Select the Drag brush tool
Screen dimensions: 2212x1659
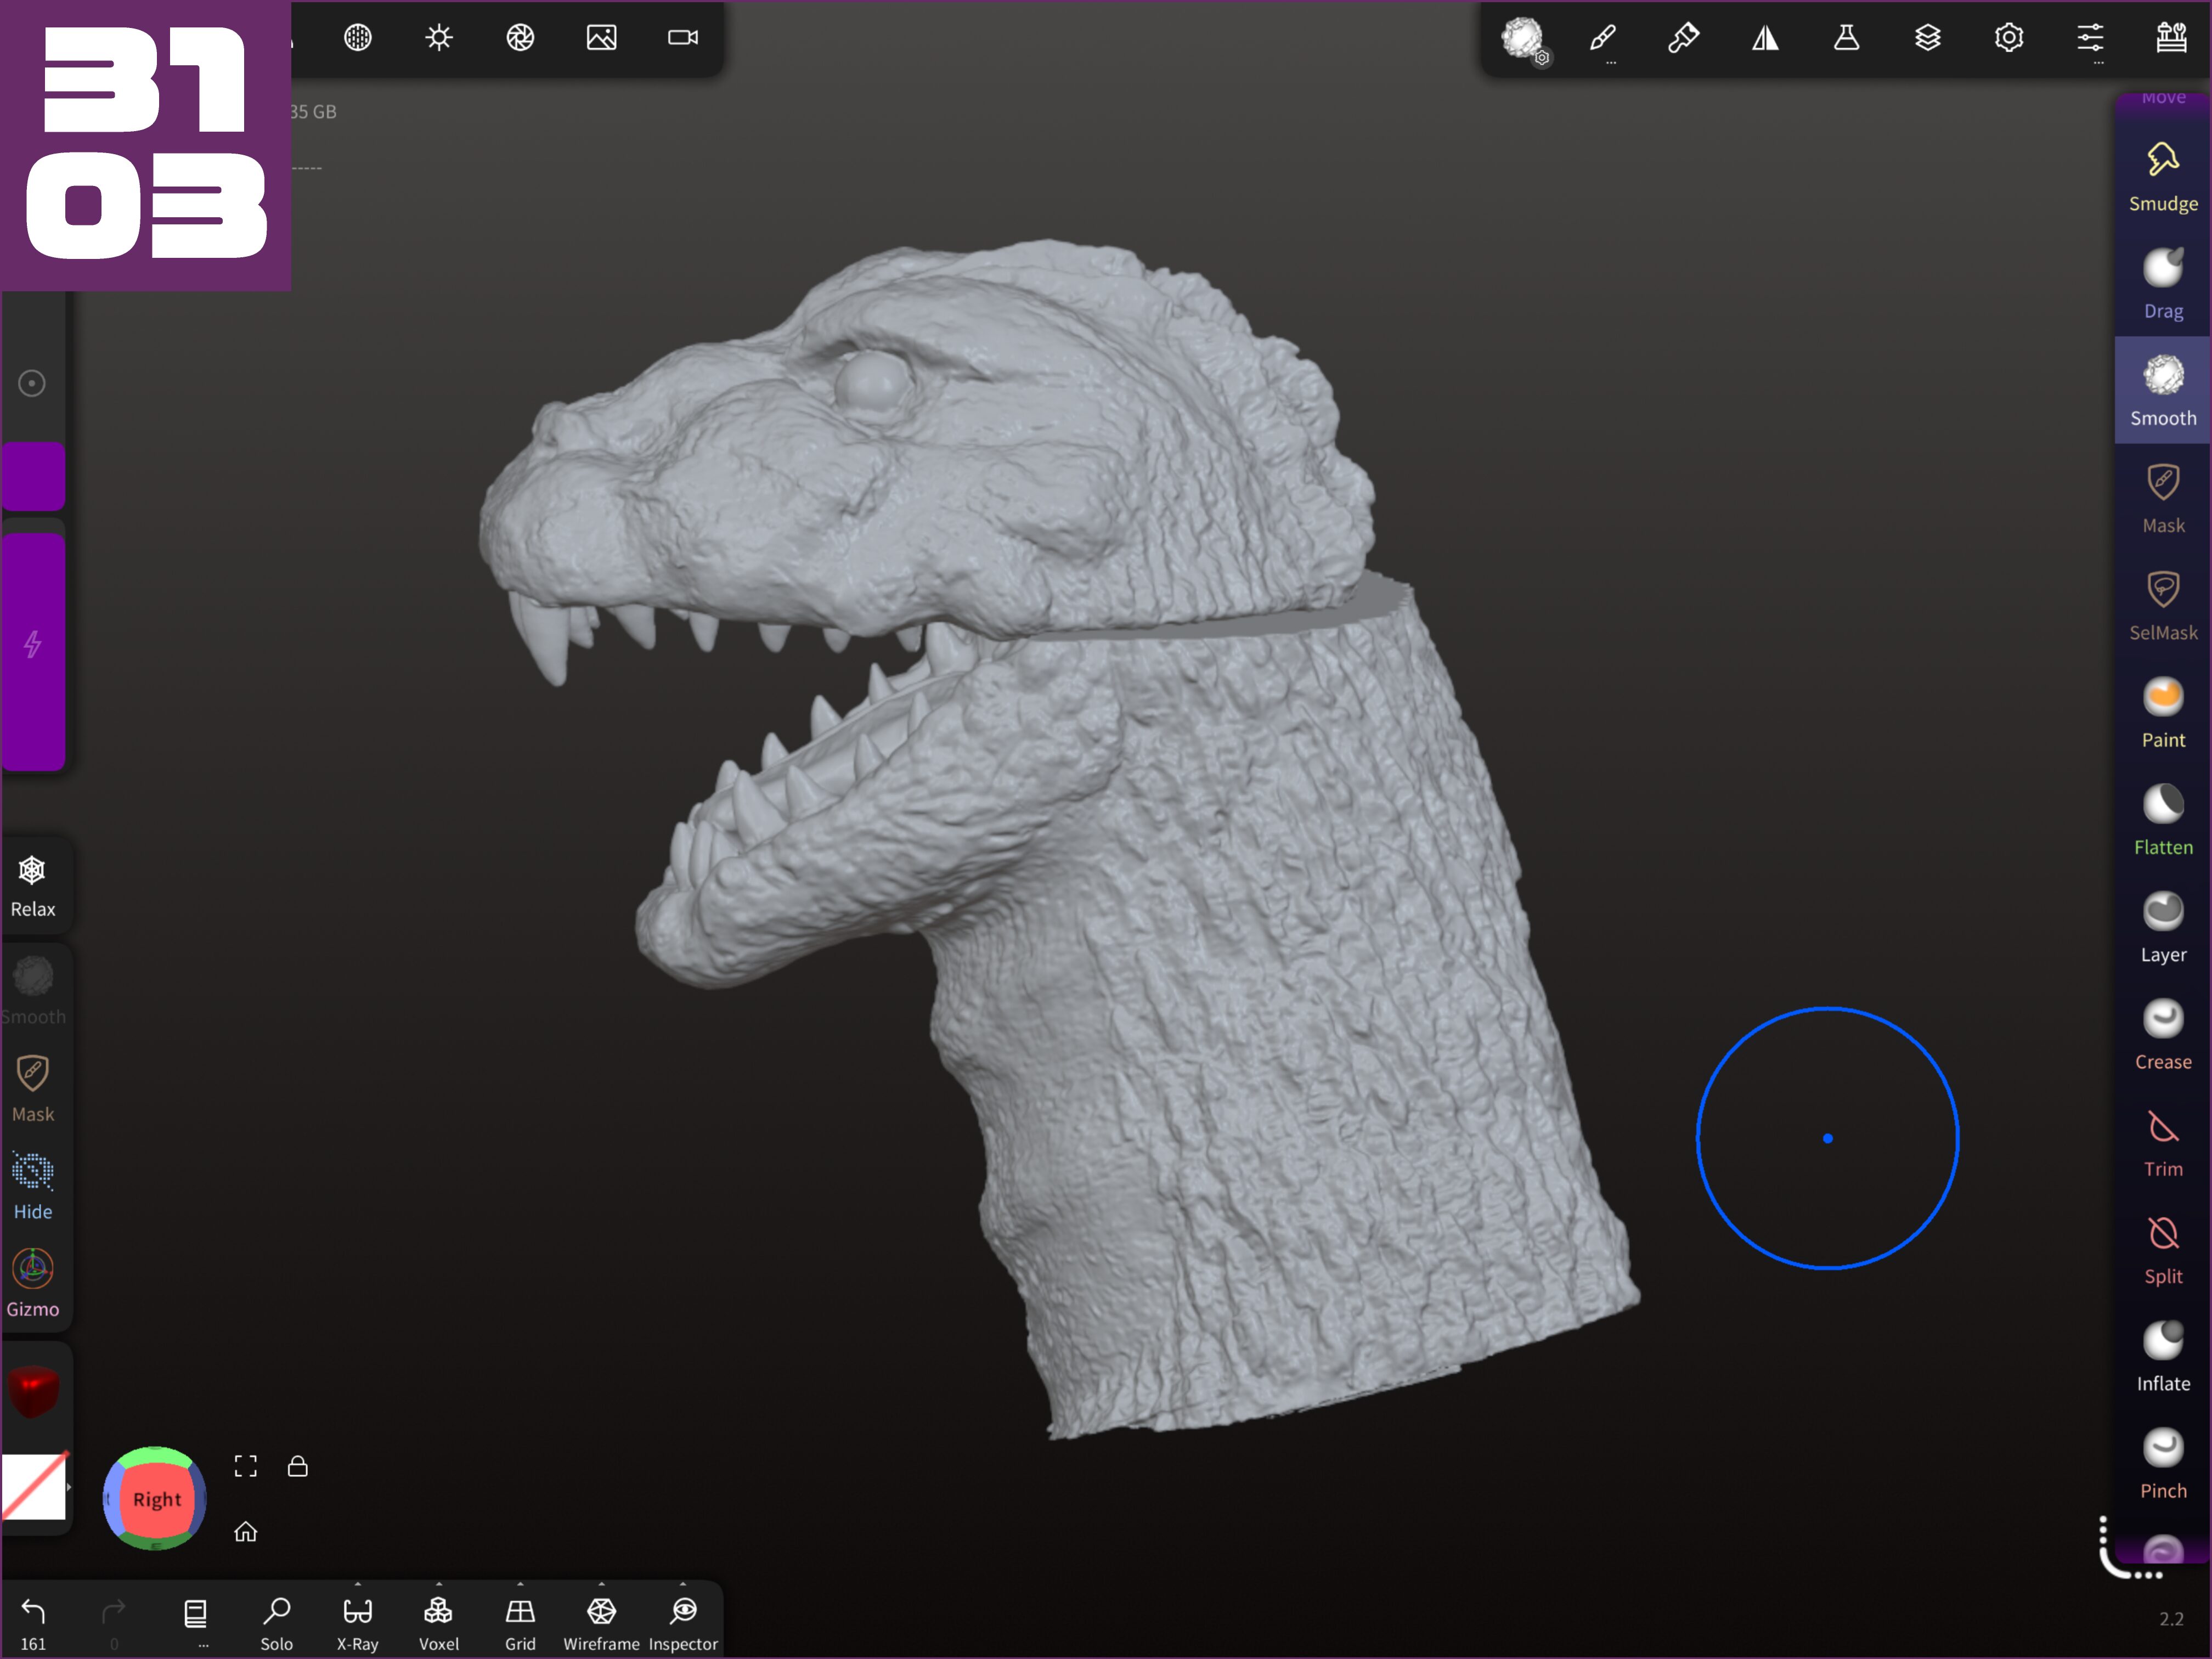2162,284
